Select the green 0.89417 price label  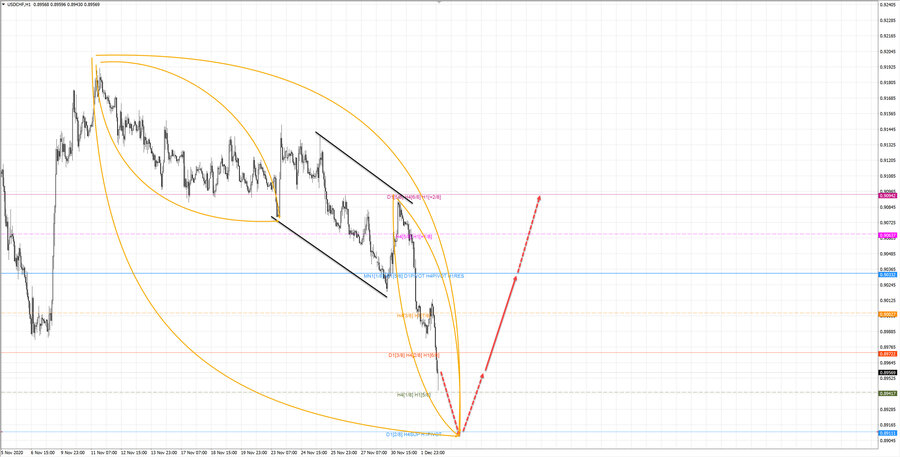coord(887,393)
